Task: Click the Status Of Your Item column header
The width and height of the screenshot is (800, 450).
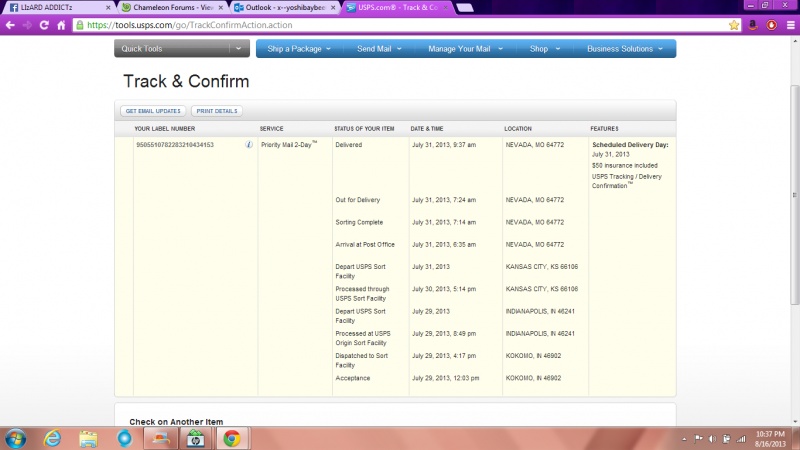Action: click(364, 129)
